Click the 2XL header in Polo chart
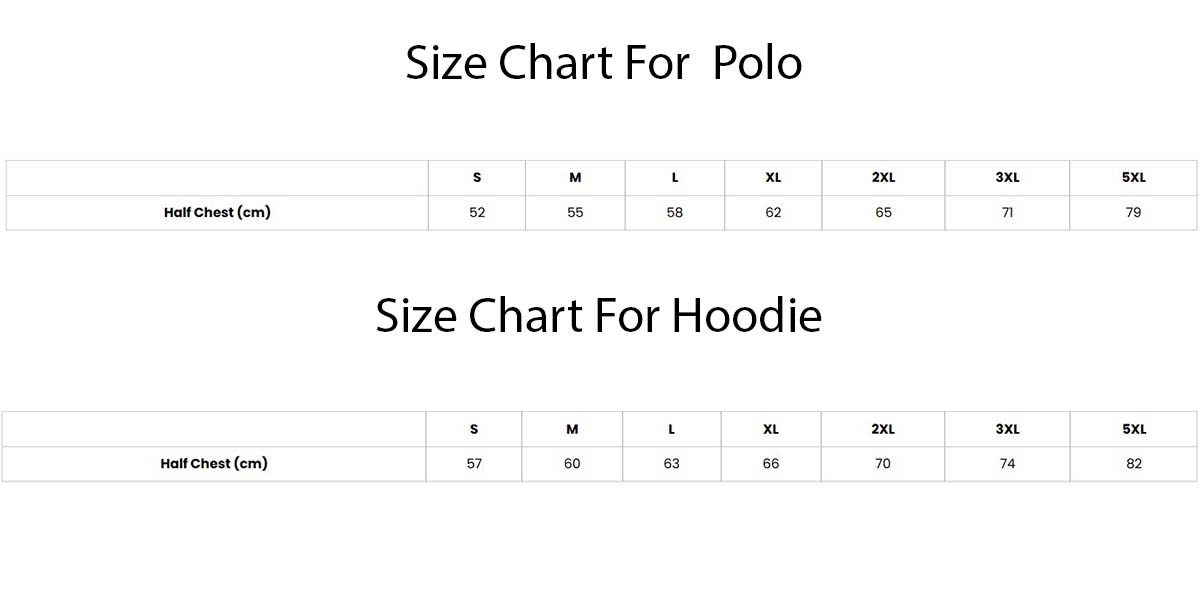This screenshot has height=600, width=1200. point(883,178)
